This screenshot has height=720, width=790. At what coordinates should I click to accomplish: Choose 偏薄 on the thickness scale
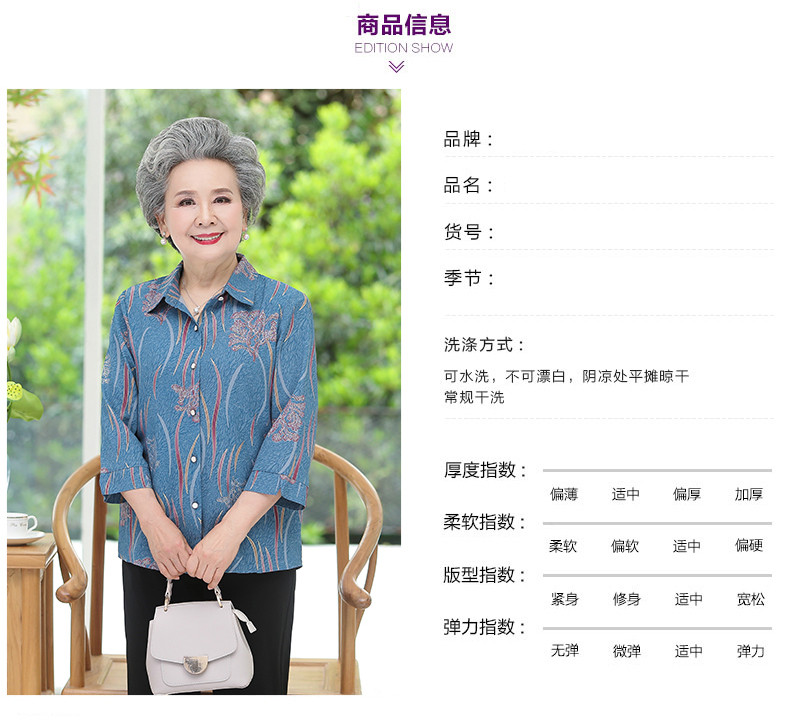564,494
